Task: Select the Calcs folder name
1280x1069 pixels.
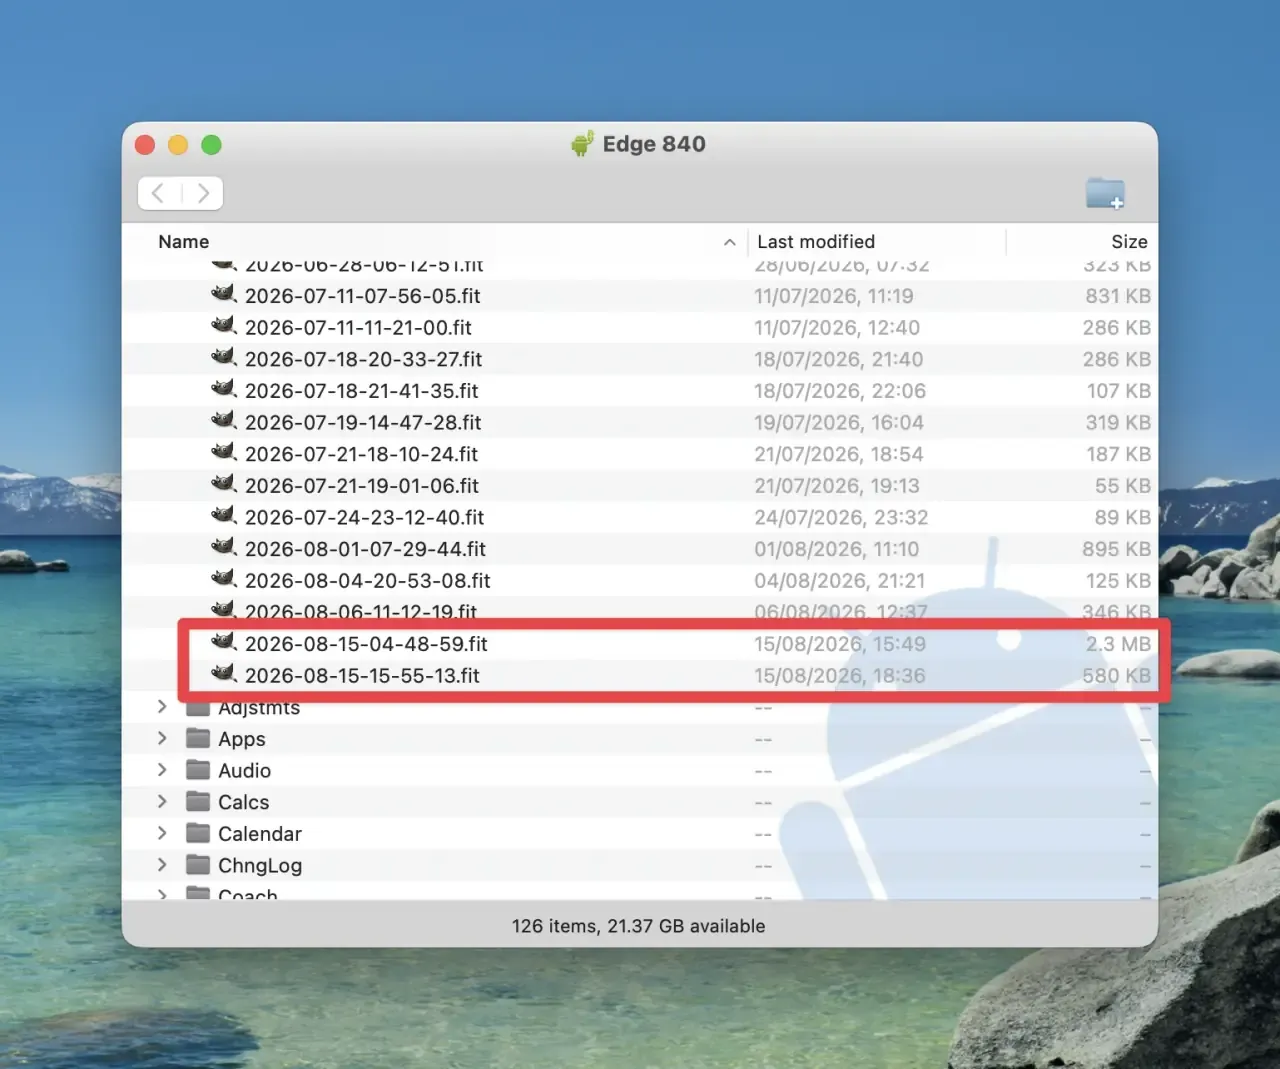Action: 244,803
